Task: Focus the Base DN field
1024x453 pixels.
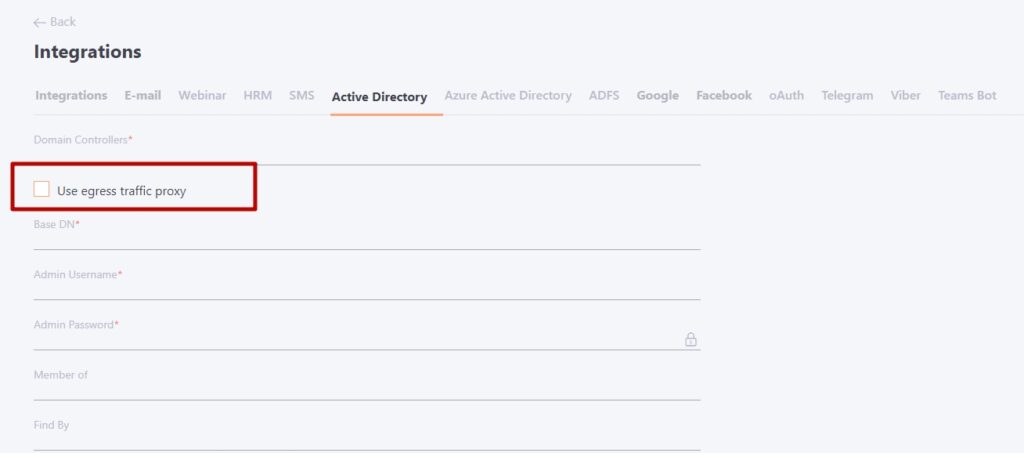Action: coord(367,240)
